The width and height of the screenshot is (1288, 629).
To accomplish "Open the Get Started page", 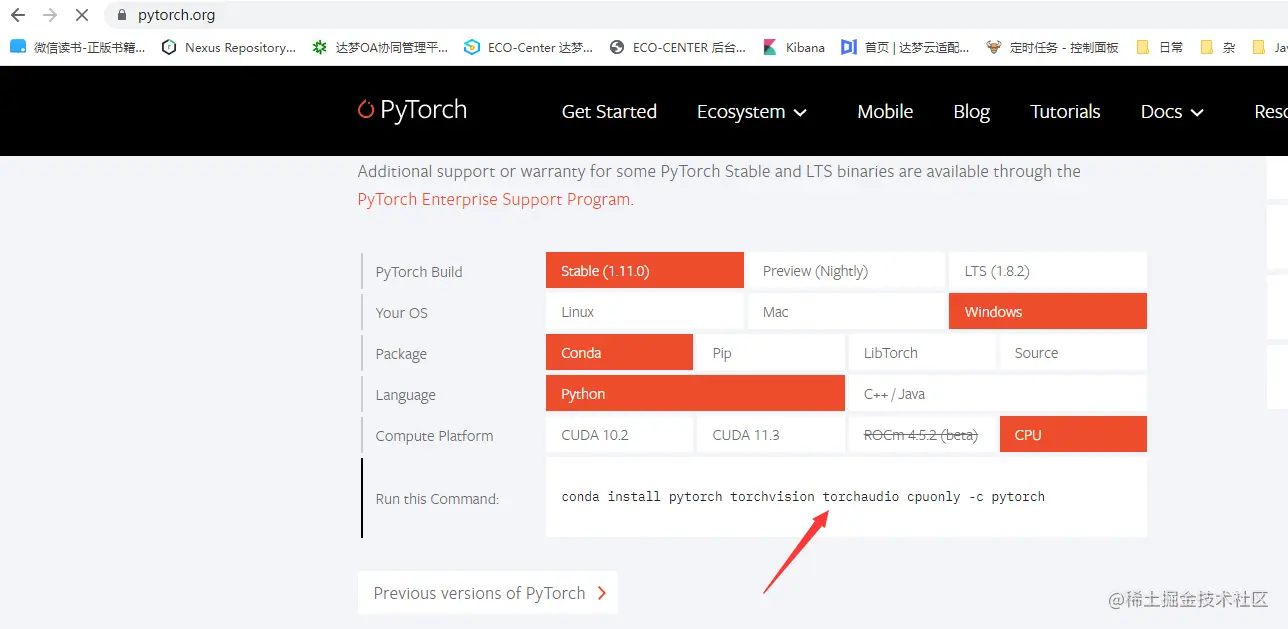I will (609, 111).
